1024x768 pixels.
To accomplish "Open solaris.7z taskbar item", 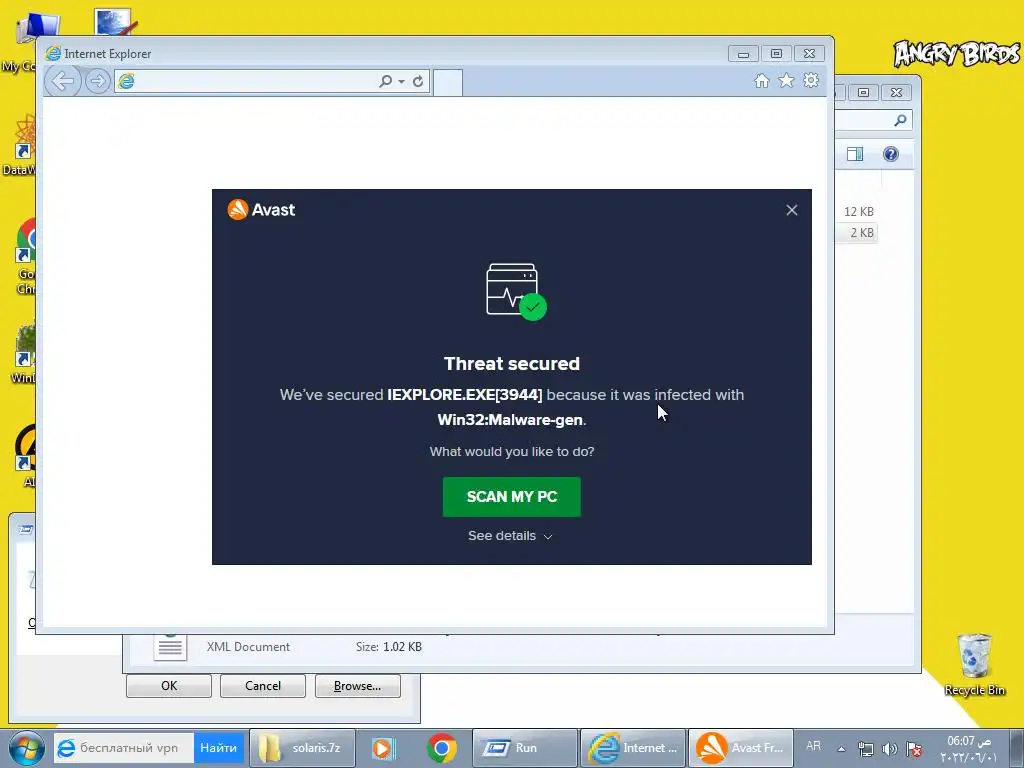I will 302,748.
